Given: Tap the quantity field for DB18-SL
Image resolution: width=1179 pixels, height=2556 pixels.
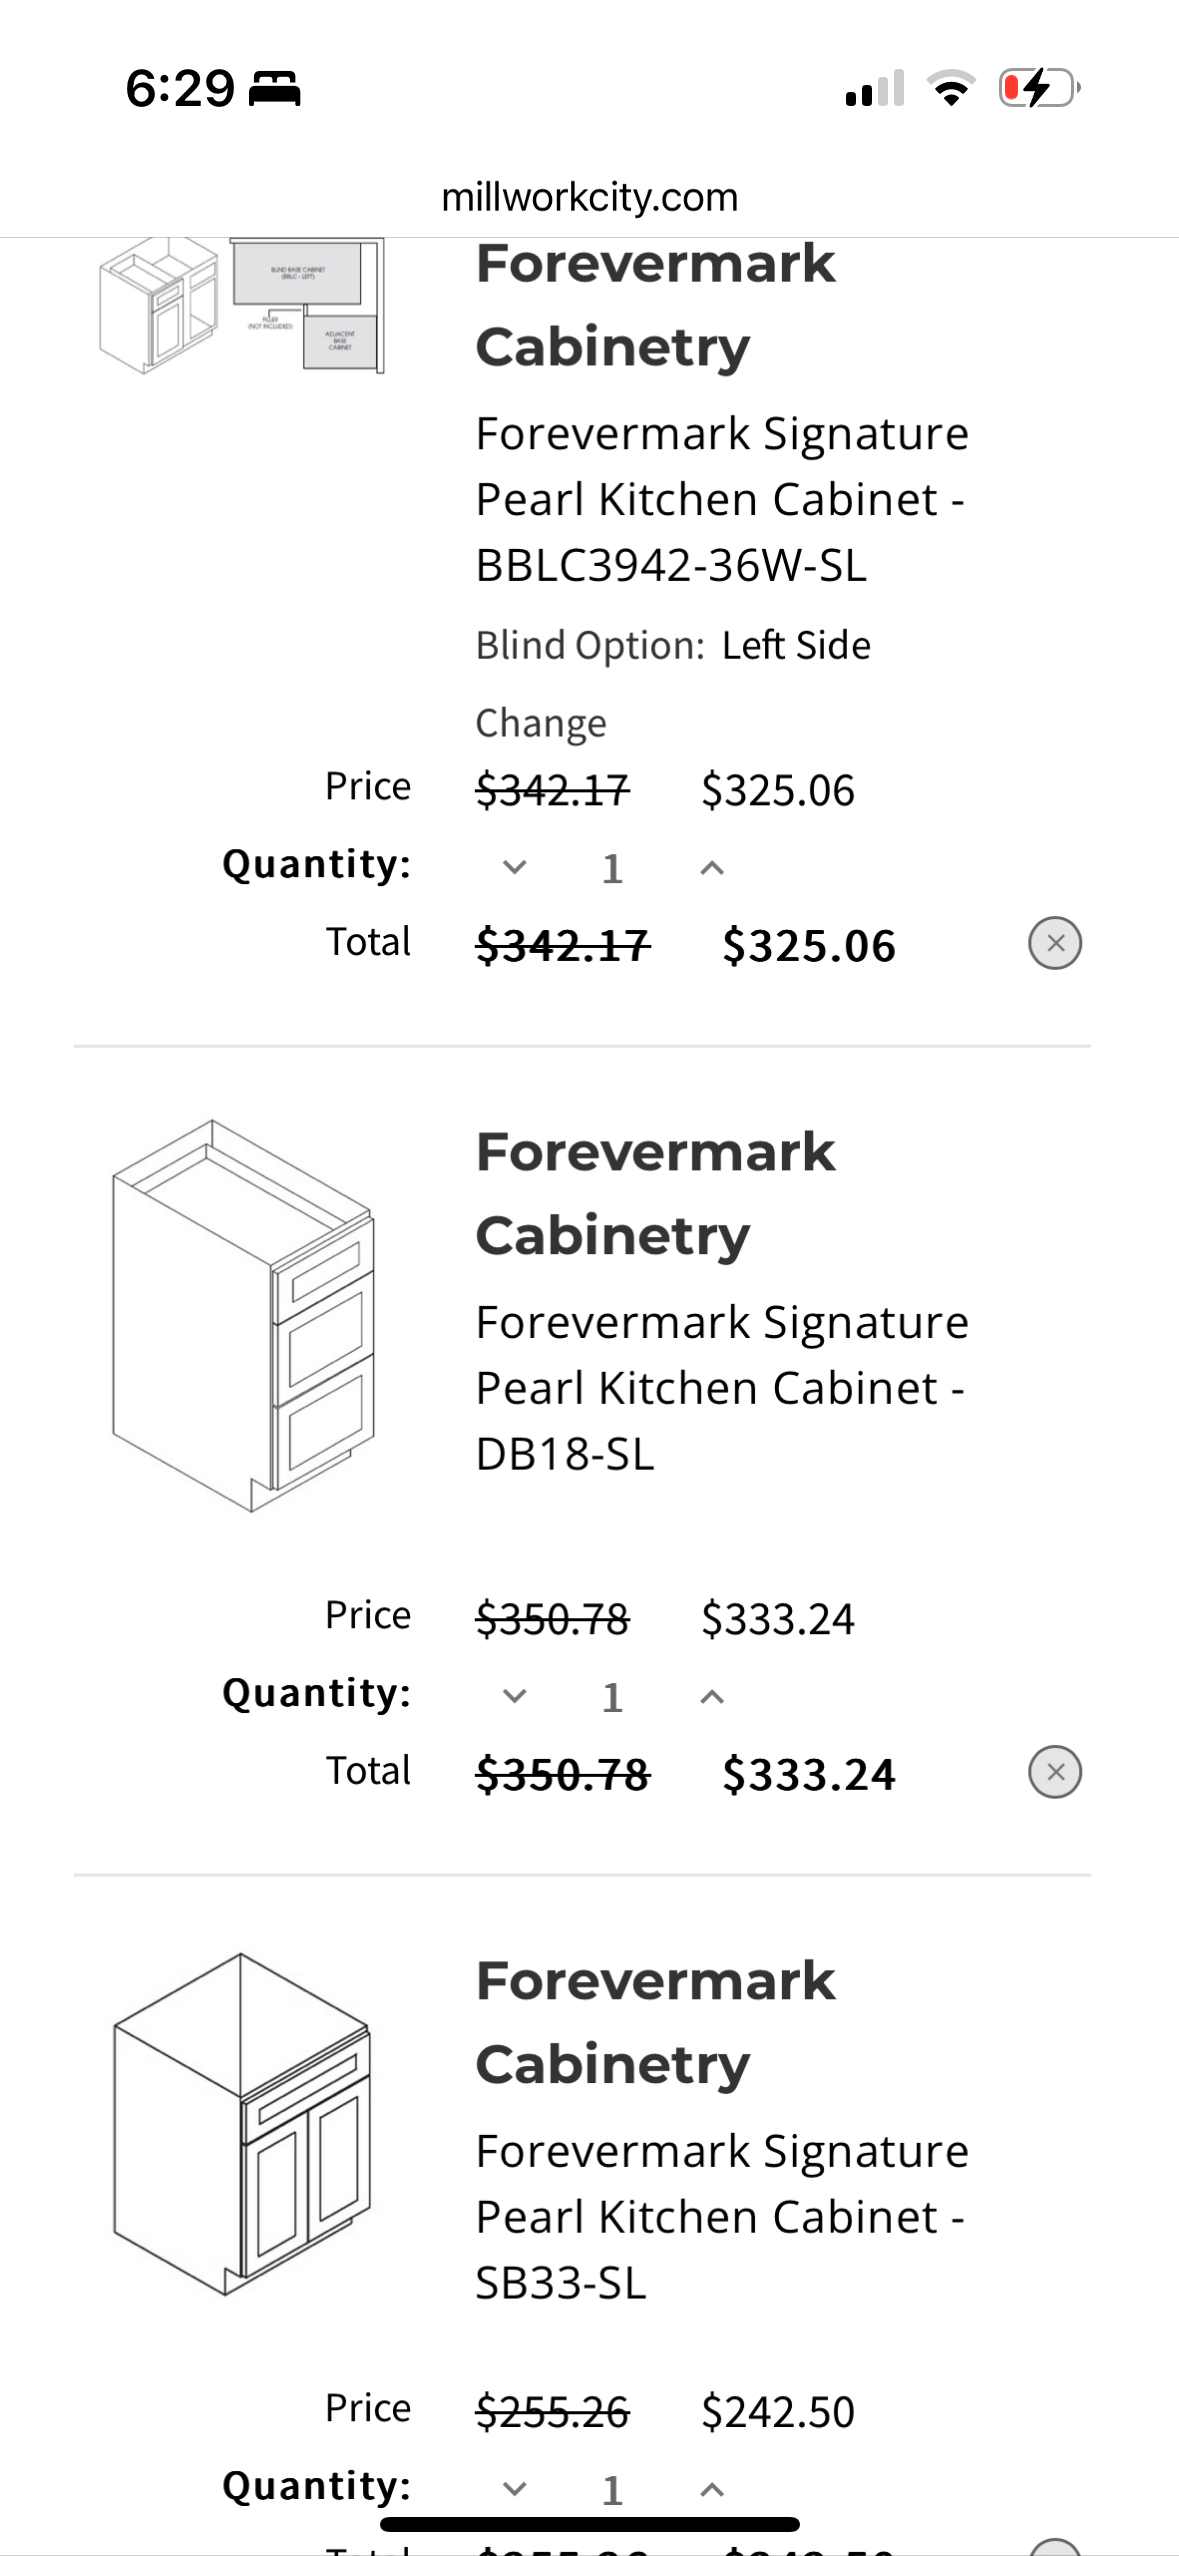Looking at the screenshot, I should (x=612, y=1697).
